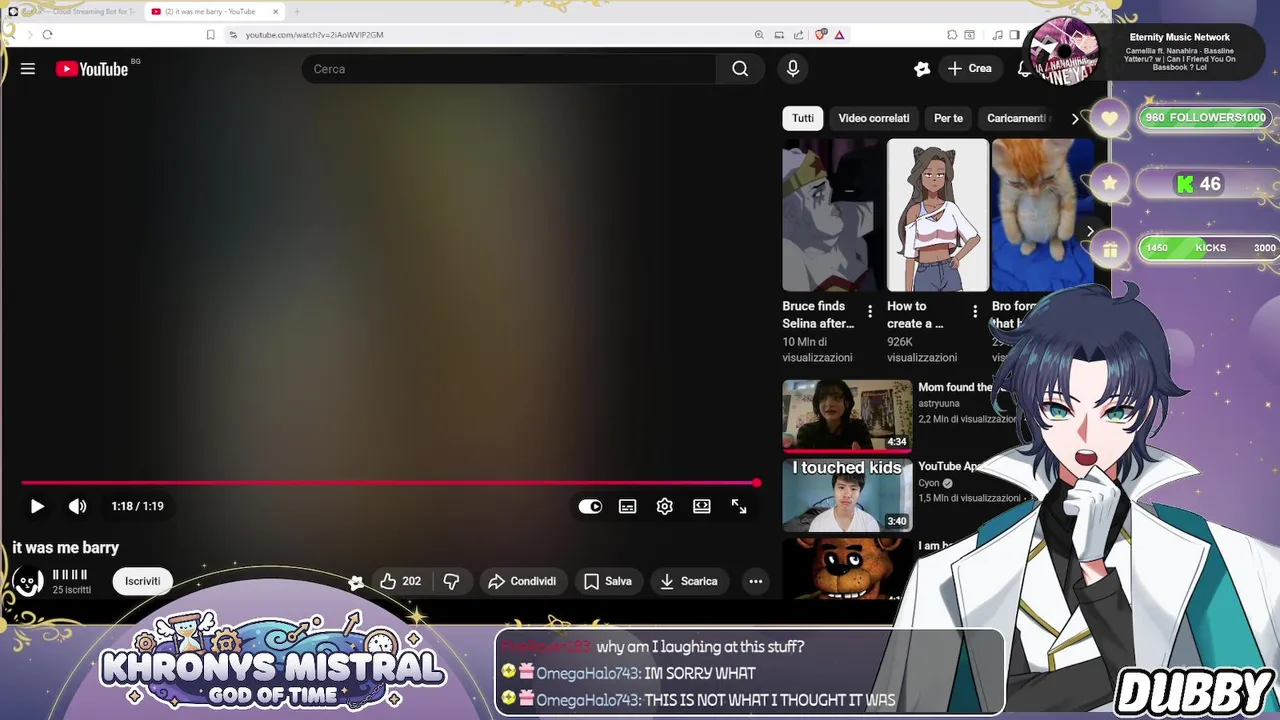Screen dimensions: 1280x720
Task: Click the gift icon in stream overlay
Action: [x=1110, y=248]
